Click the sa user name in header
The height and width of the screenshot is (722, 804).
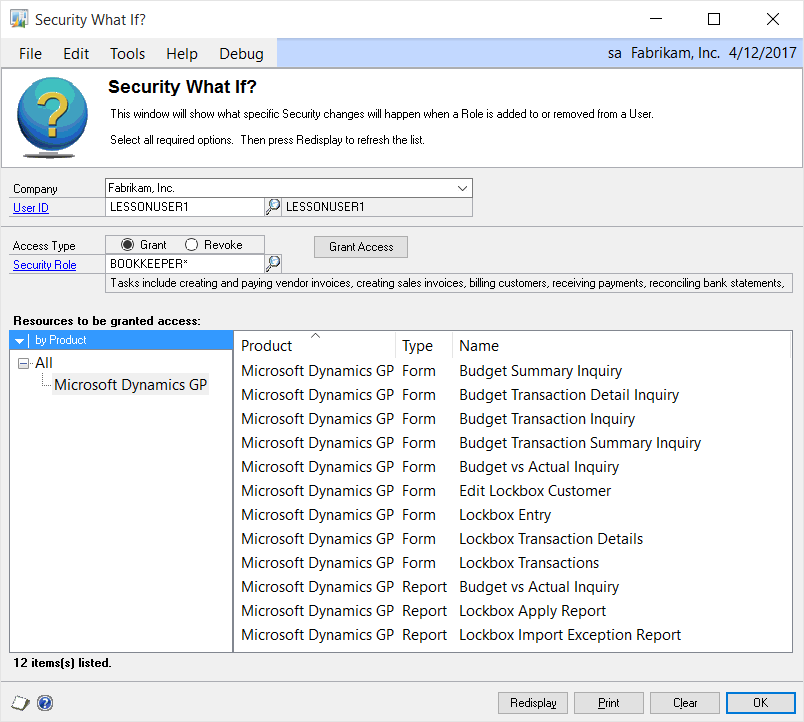tap(615, 53)
